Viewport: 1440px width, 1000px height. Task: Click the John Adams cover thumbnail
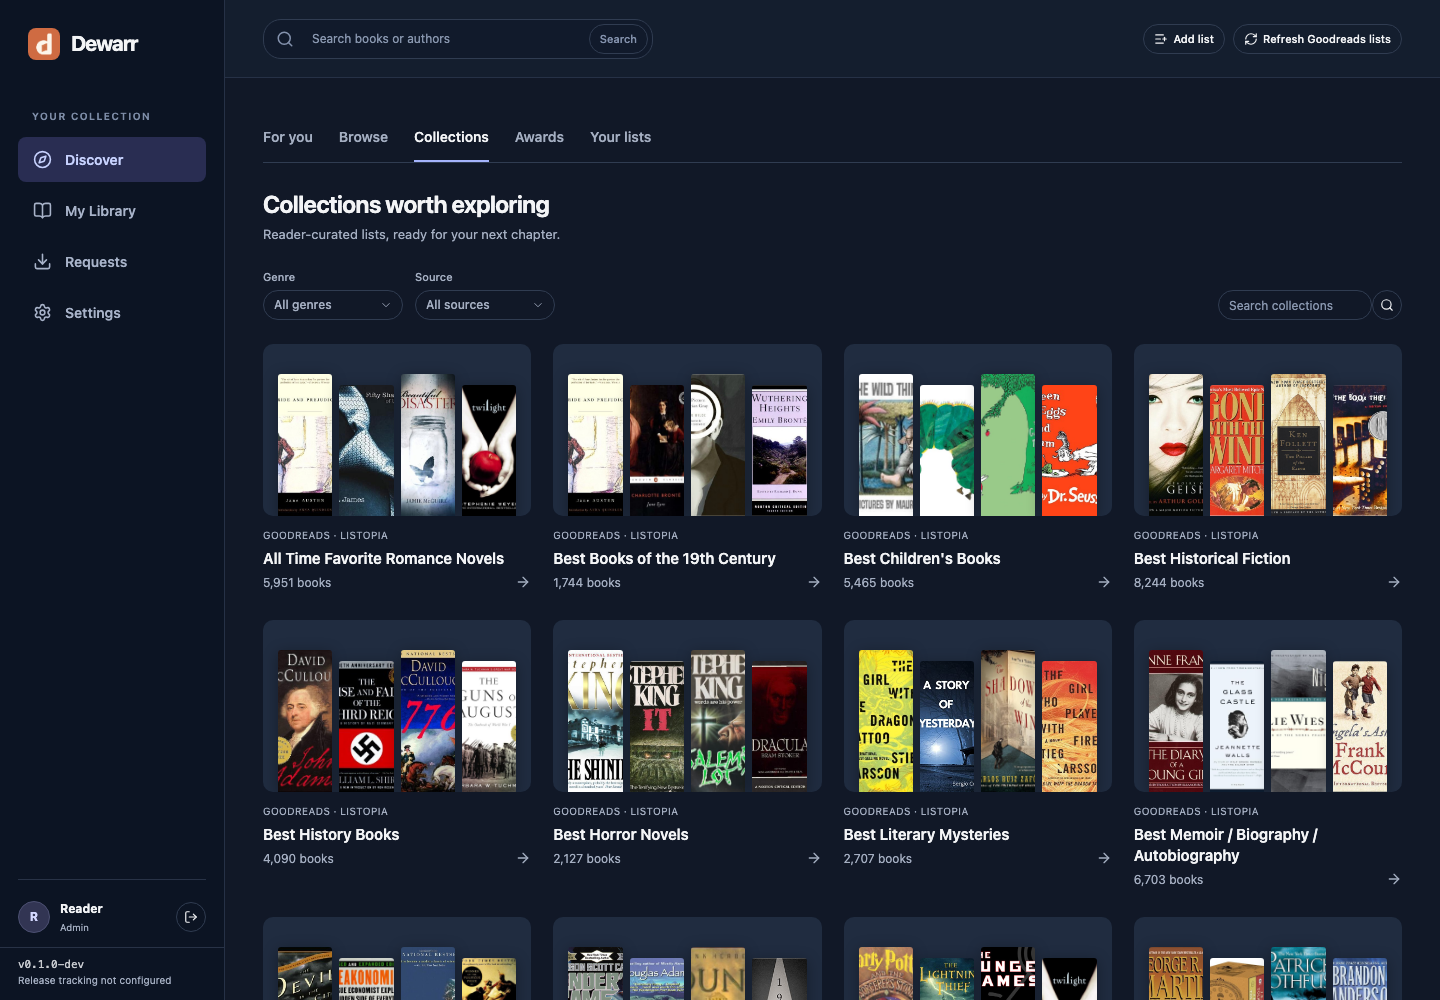[305, 720]
